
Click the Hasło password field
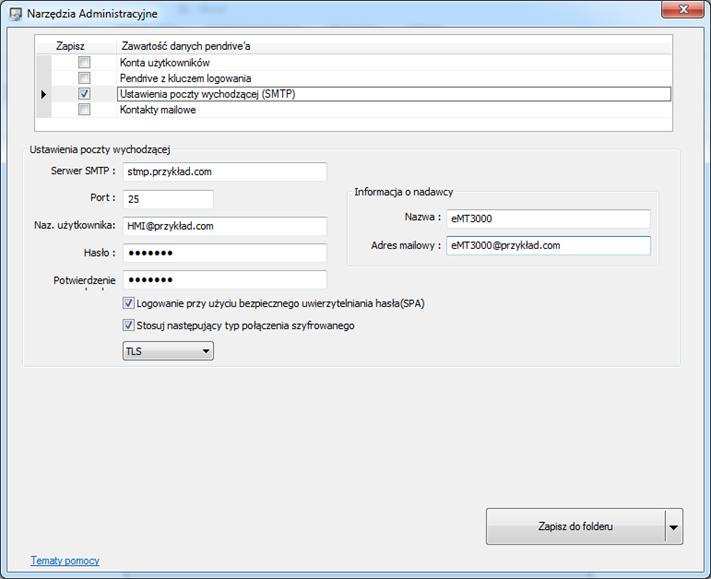point(225,253)
